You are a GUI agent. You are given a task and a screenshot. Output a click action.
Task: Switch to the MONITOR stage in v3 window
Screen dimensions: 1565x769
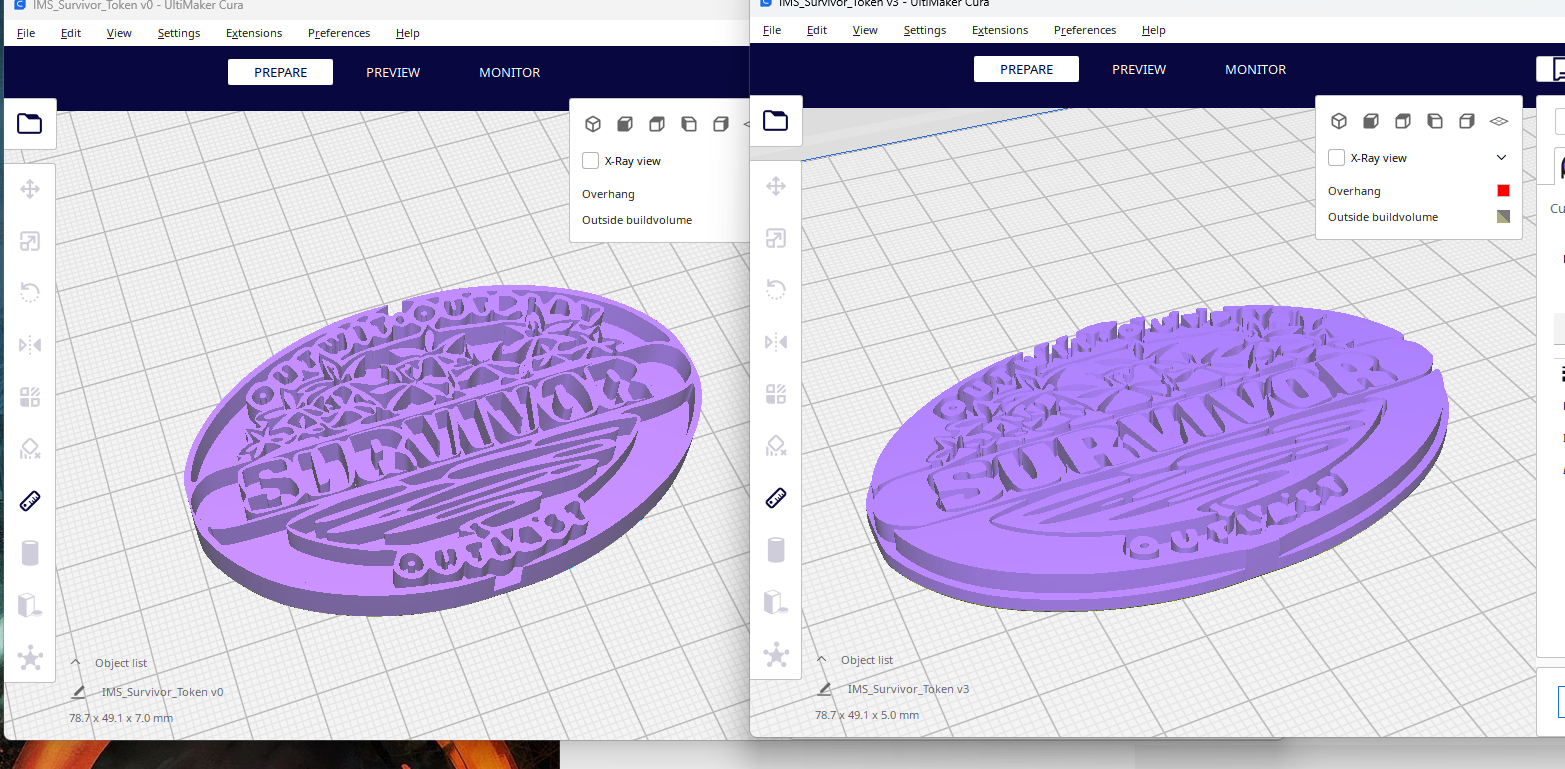click(1256, 69)
